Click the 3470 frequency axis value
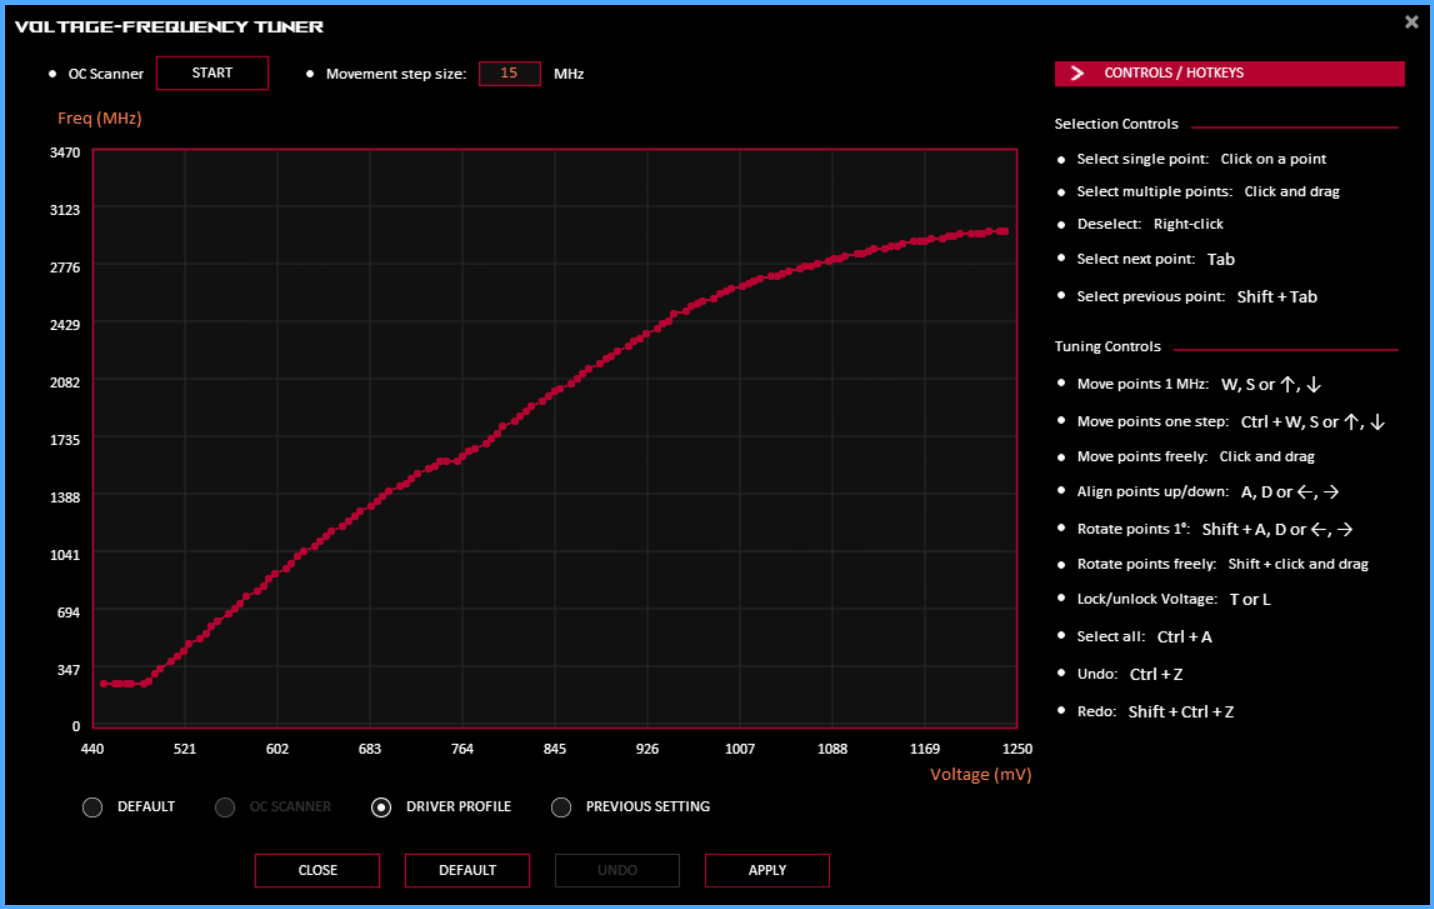 click(65, 152)
